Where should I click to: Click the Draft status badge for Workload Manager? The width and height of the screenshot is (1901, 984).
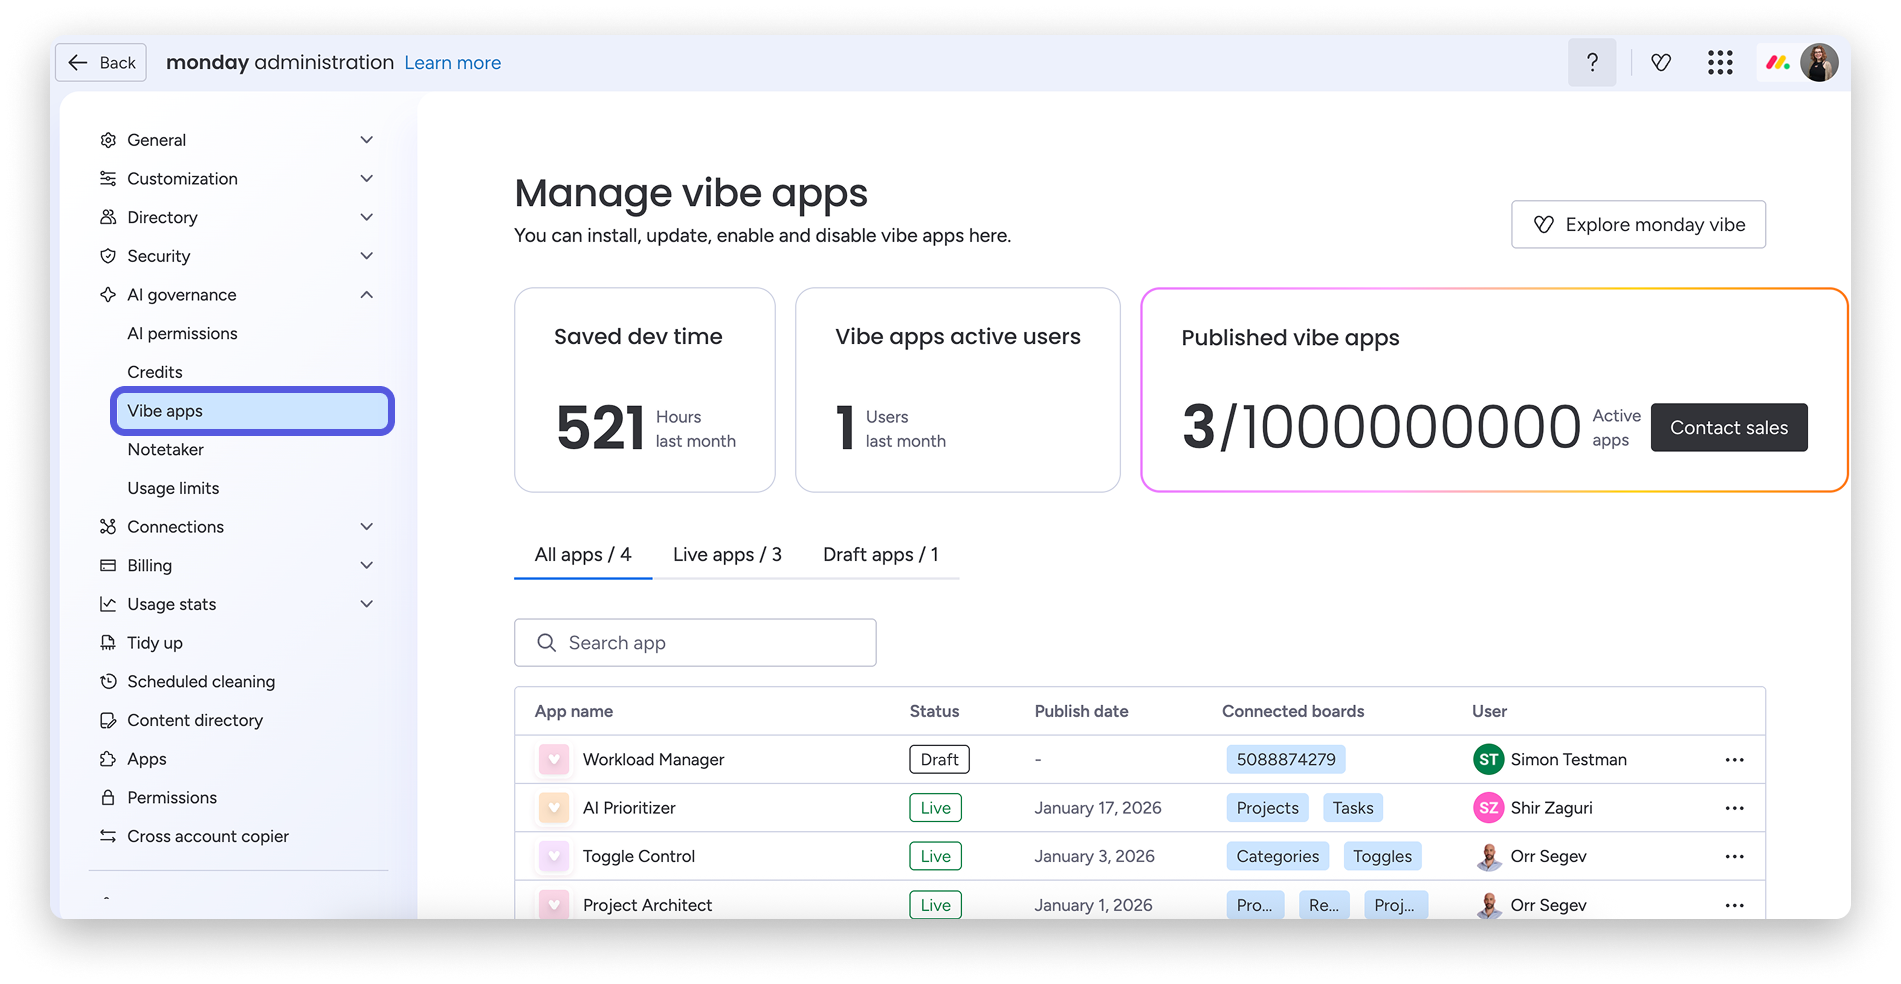(939, 760)
